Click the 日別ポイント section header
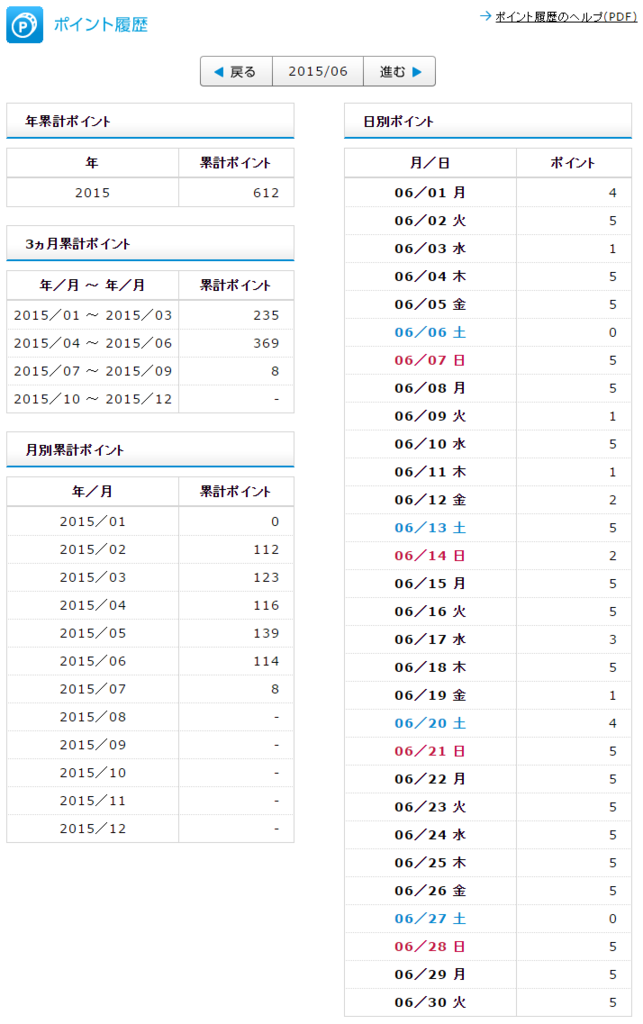This screenshot has width=643, height=1024. tap(488, 121)
